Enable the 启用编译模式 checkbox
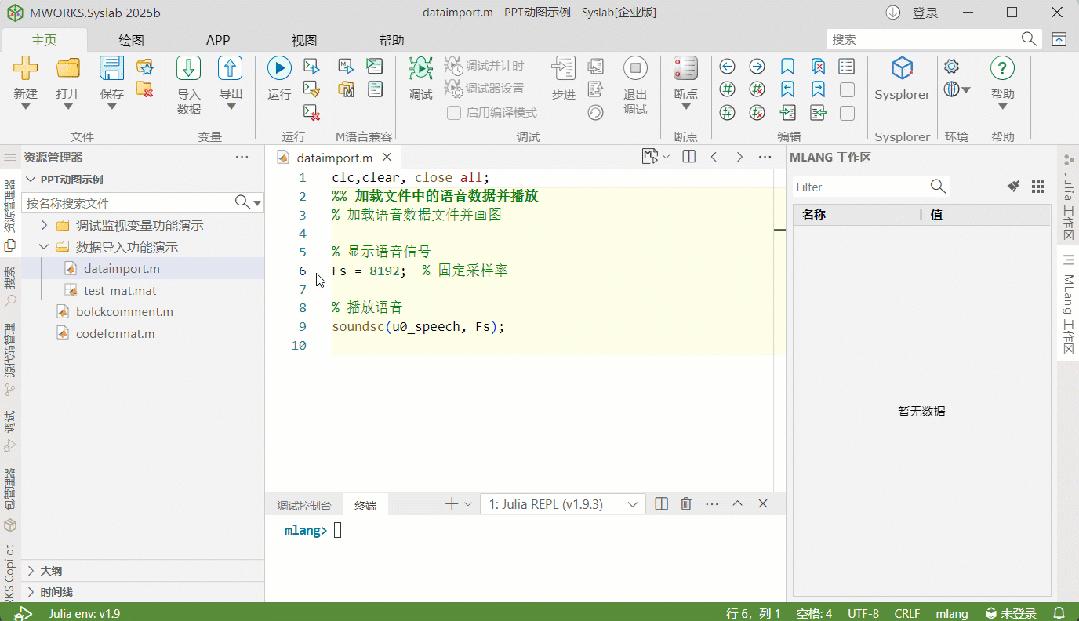The width and height of the screenshot is (1079, 621). point(454,112)
